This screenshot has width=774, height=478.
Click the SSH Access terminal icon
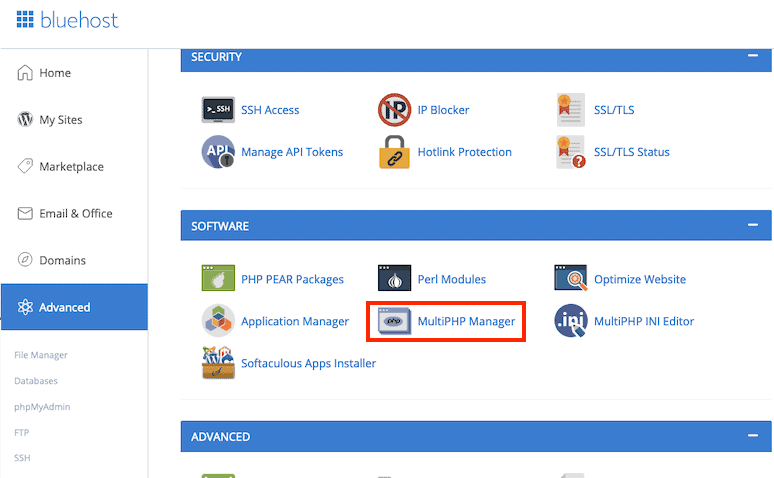(218, 110)
